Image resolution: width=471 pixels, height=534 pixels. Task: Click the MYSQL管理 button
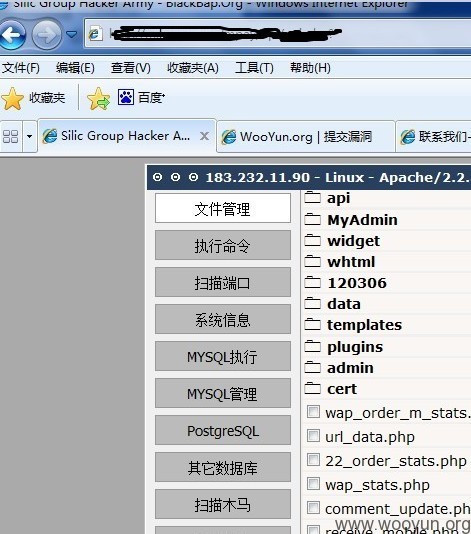(223, 393)
